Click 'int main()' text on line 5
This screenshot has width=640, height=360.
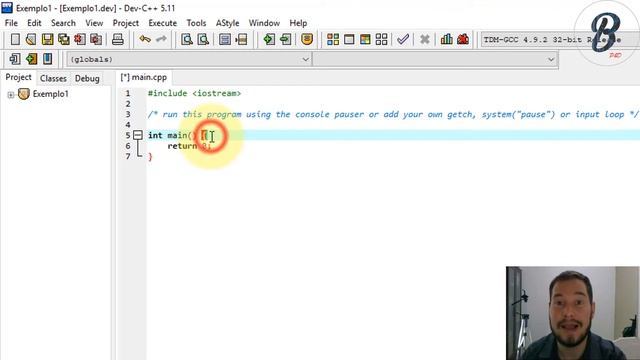coord(172,135)
